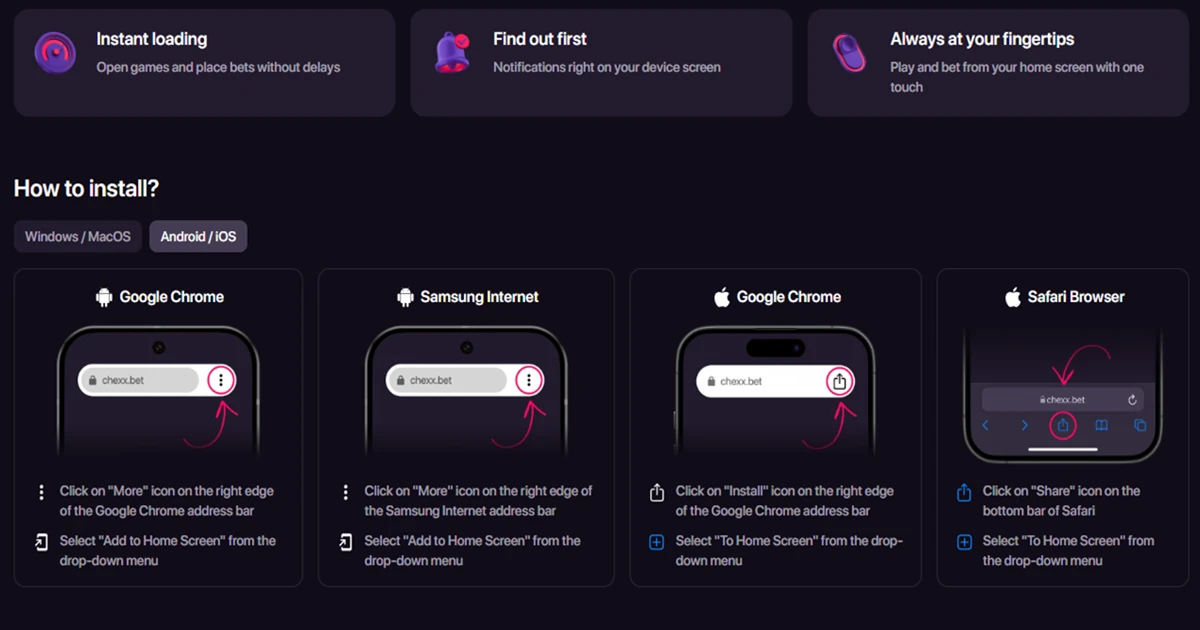Click the chexx.bet address field in Android Chrome mockup
This screenshot has width=1200, height=630.
coord(141,380)
